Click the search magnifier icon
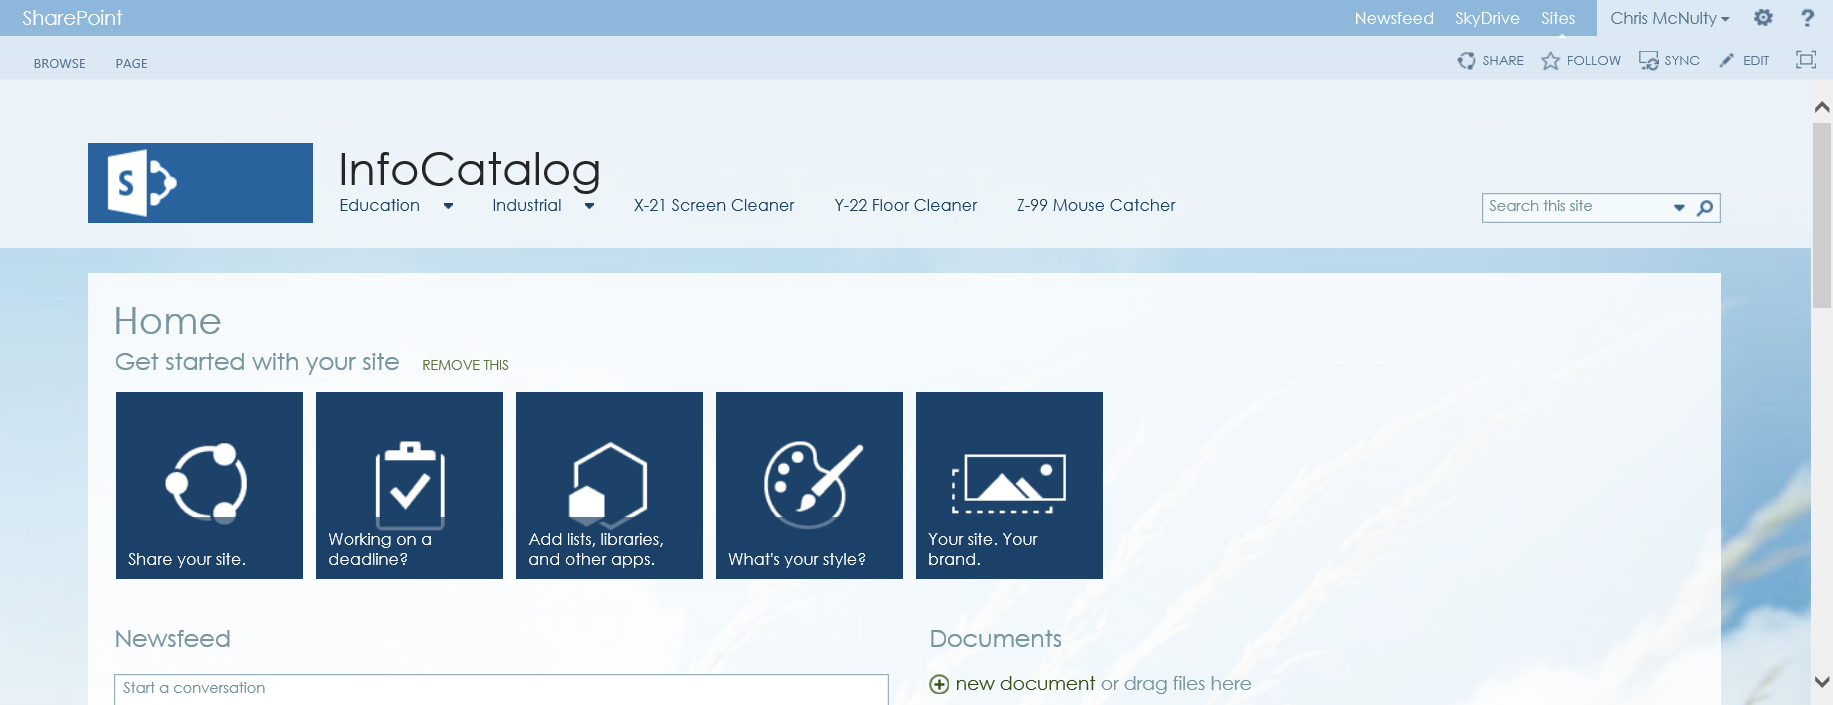This screenshot has width=1833, height=705. (x=1705, y=207)
